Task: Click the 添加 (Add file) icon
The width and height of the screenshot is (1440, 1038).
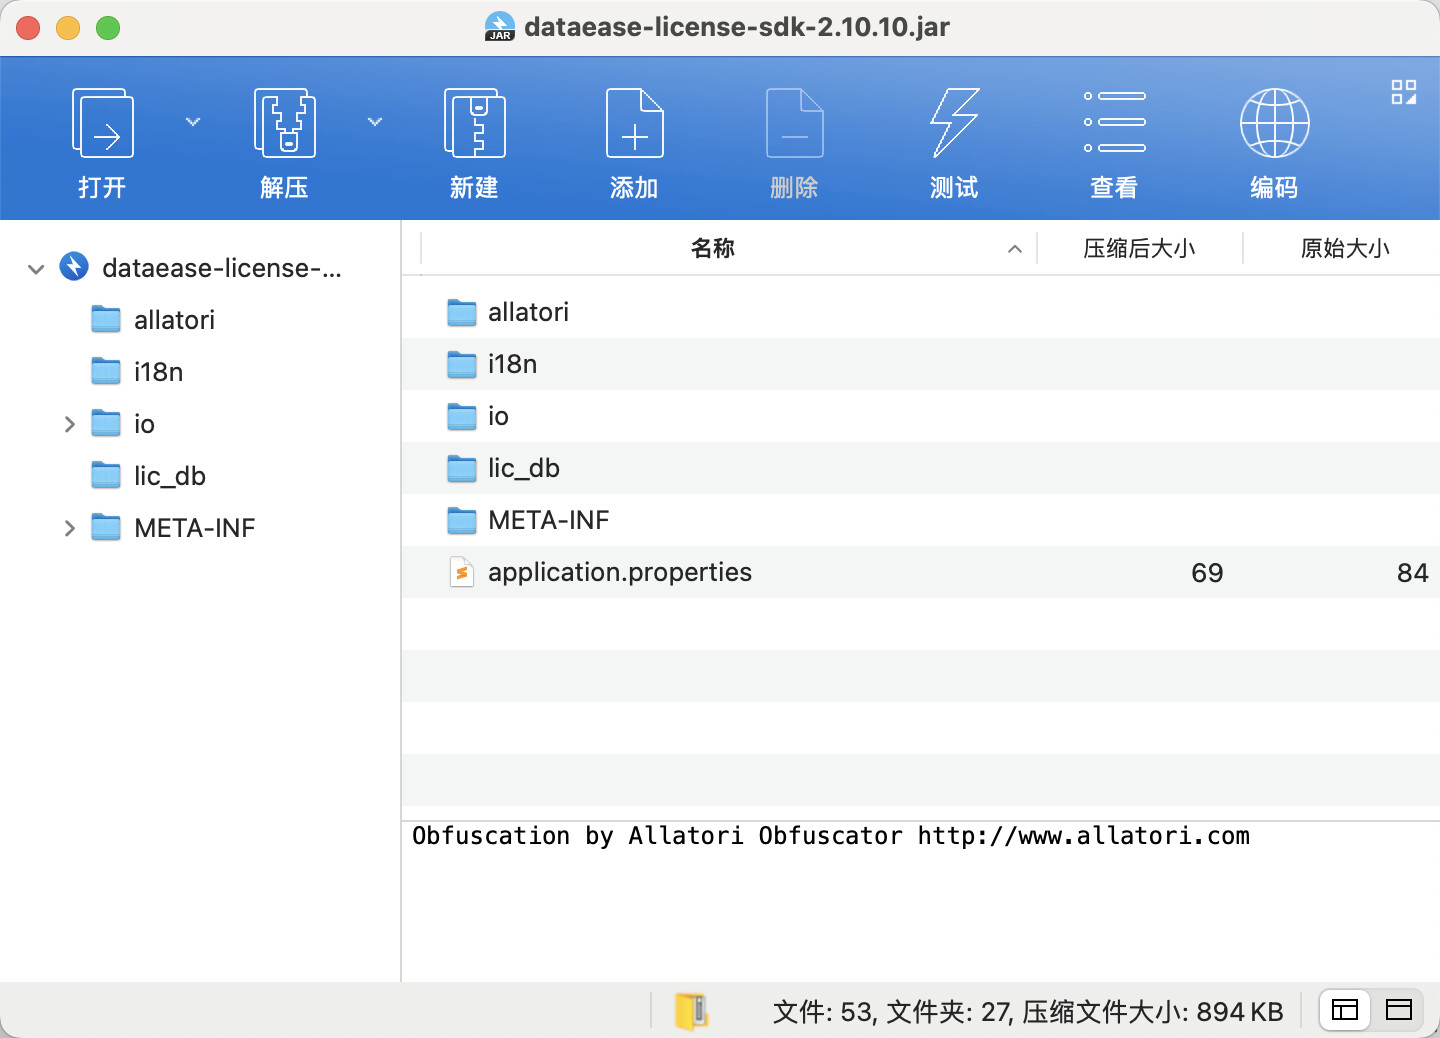Action: point(635,123)
